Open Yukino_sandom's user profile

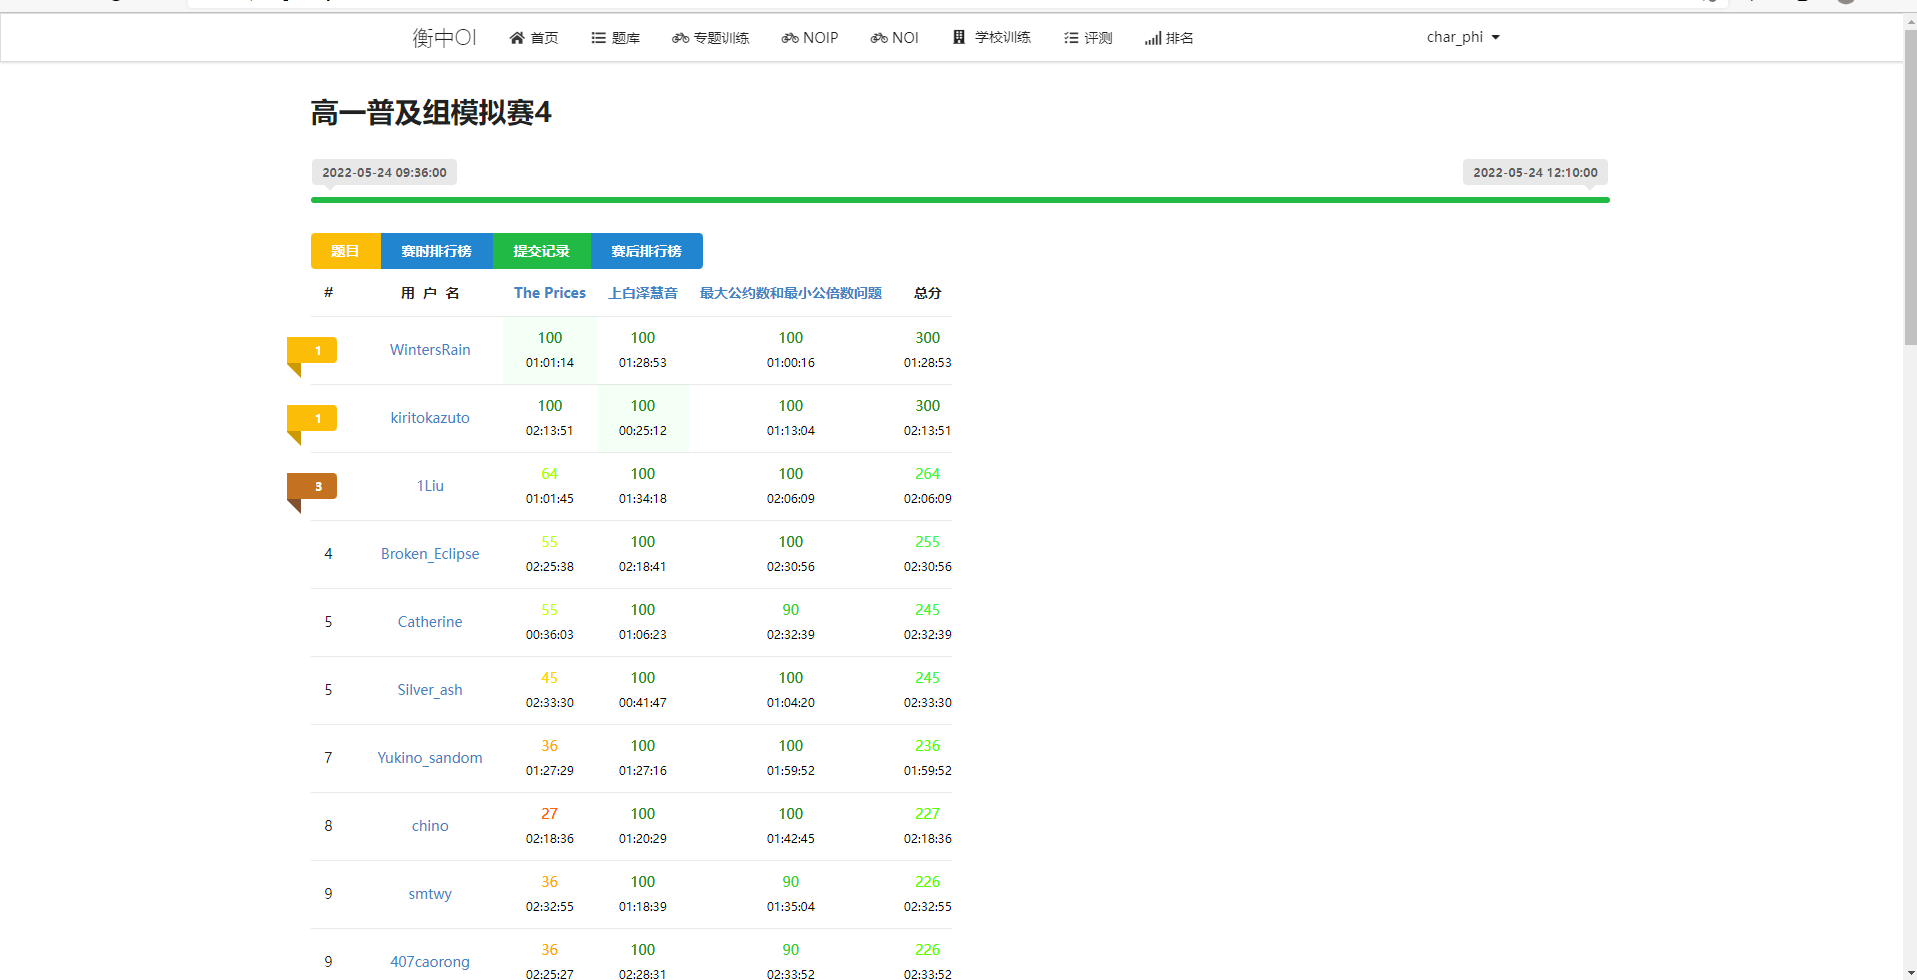(x=430, y=758)
